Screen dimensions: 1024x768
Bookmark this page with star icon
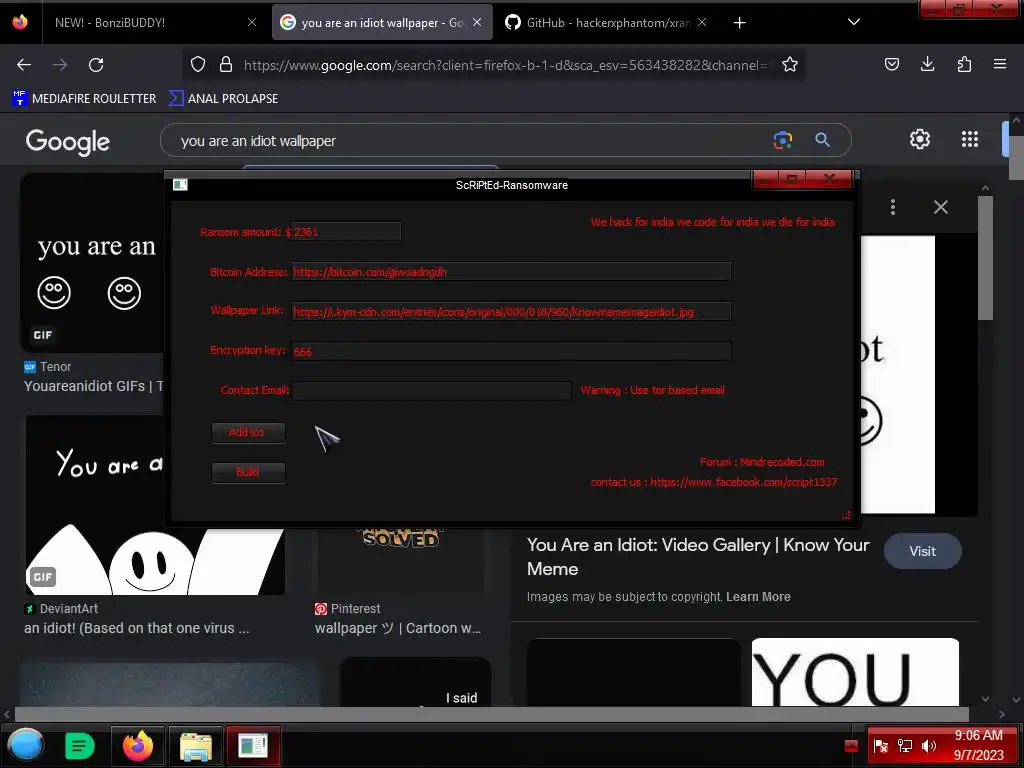click(x=790, y=64)
